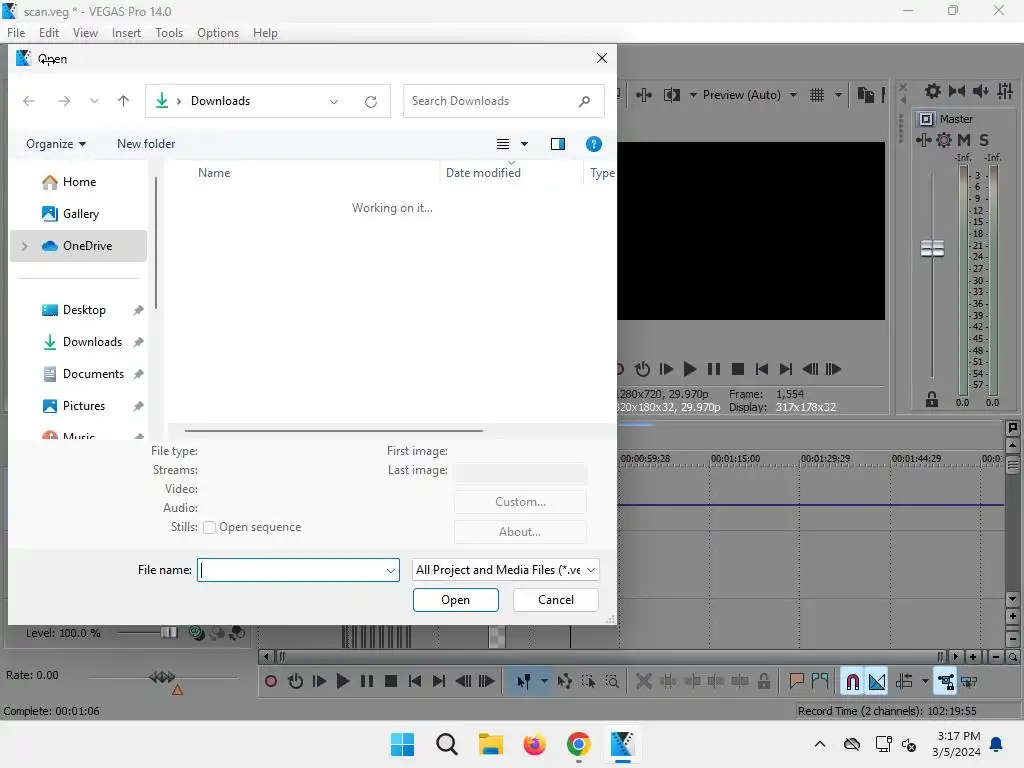The width and height of the screenshot is (1024, 768).
Task: Toggle Auto Ripple button
Action: click(x=904, y=681)
